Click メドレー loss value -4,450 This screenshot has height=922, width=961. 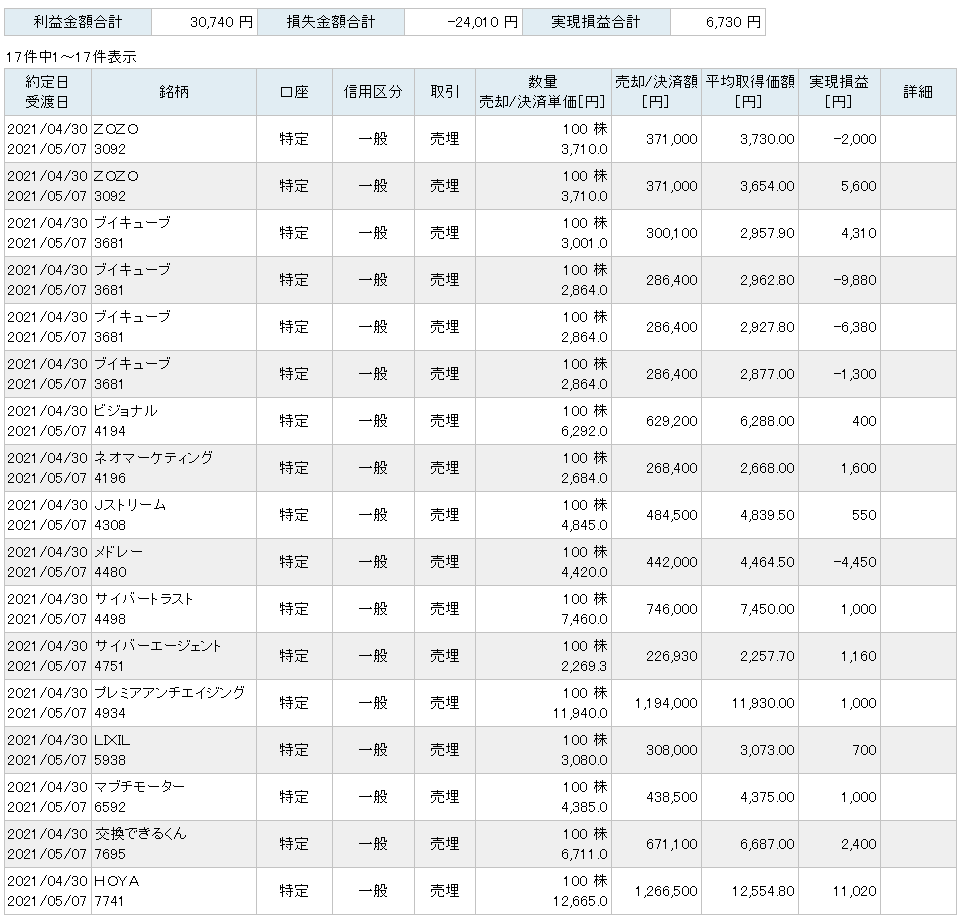pyautogui.click(x=855, y=562)
